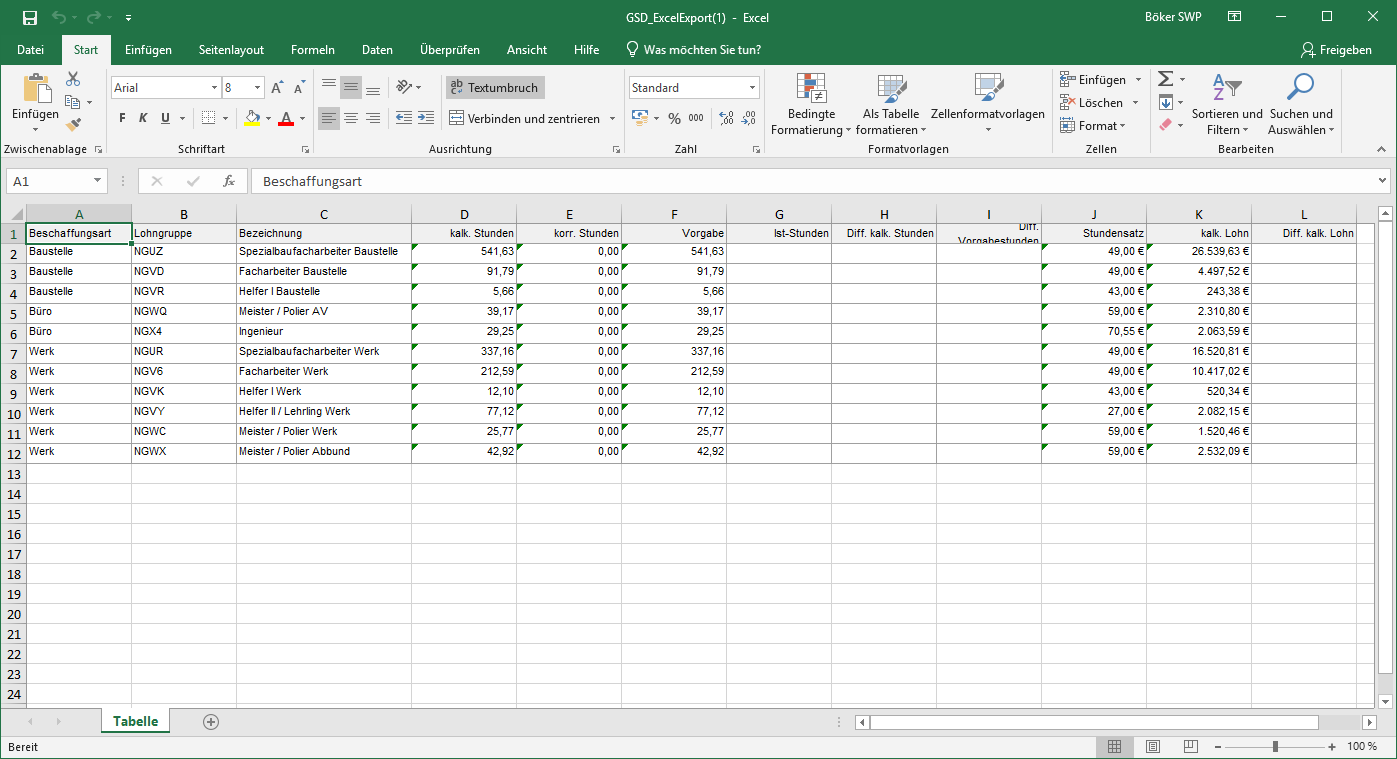Viewport: 1397px width, 759px height.
Task: Apply the borders icon in Schriftart
Action: [208, 118]
